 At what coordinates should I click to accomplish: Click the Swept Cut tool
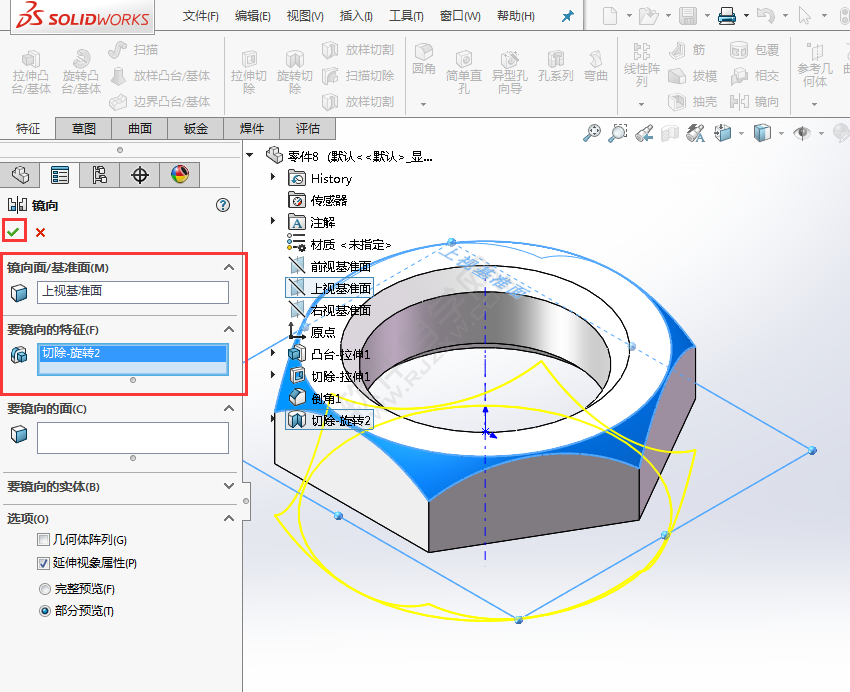(357, 76)
